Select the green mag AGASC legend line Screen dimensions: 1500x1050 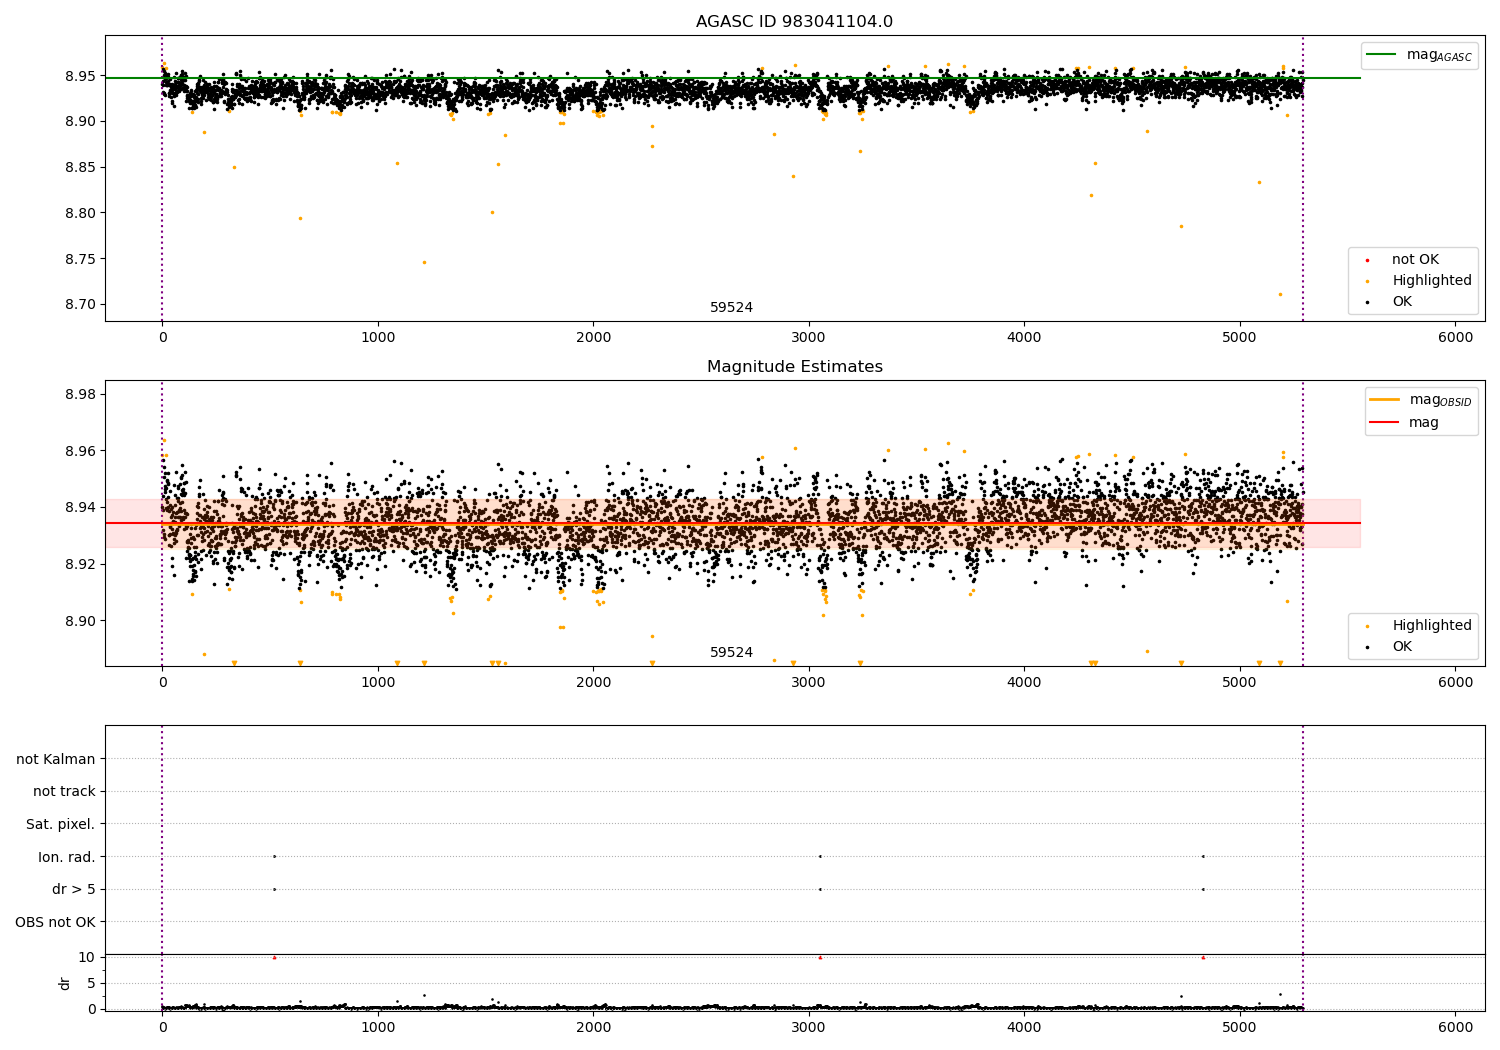[x=1381, y=55]
